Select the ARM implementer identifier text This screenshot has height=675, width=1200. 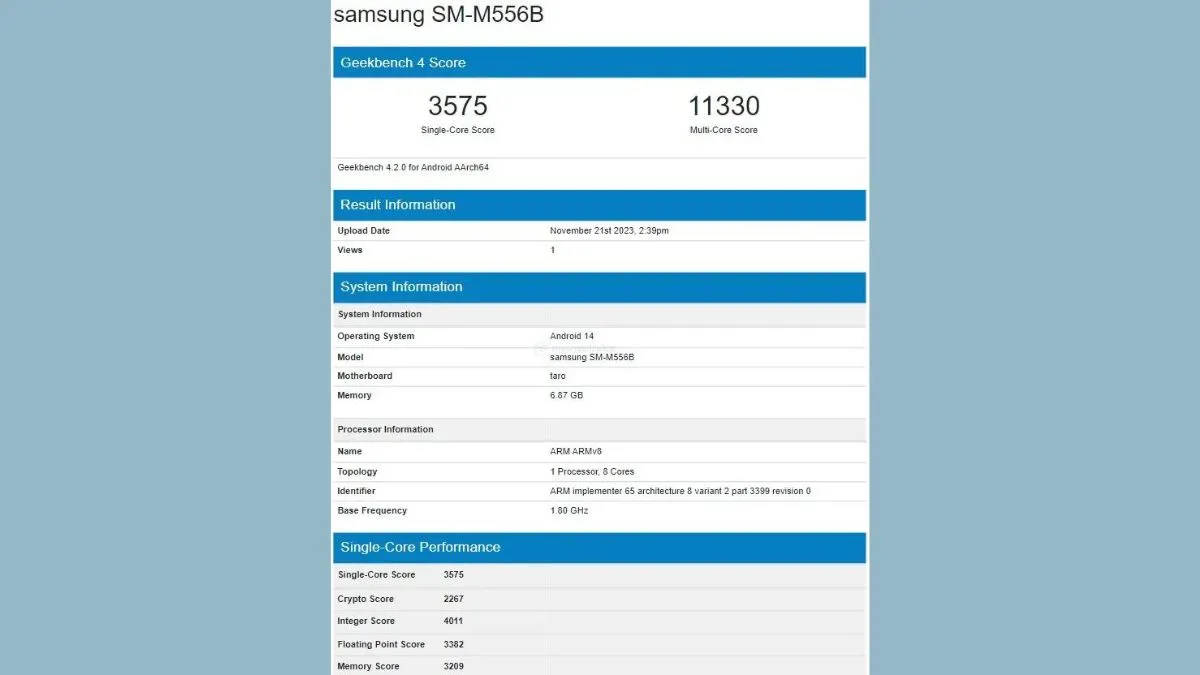[x=680, y=491]
